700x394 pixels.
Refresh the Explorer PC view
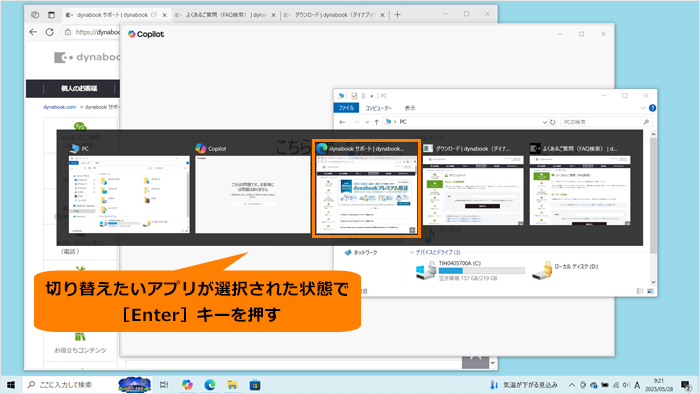click(553, 122)
